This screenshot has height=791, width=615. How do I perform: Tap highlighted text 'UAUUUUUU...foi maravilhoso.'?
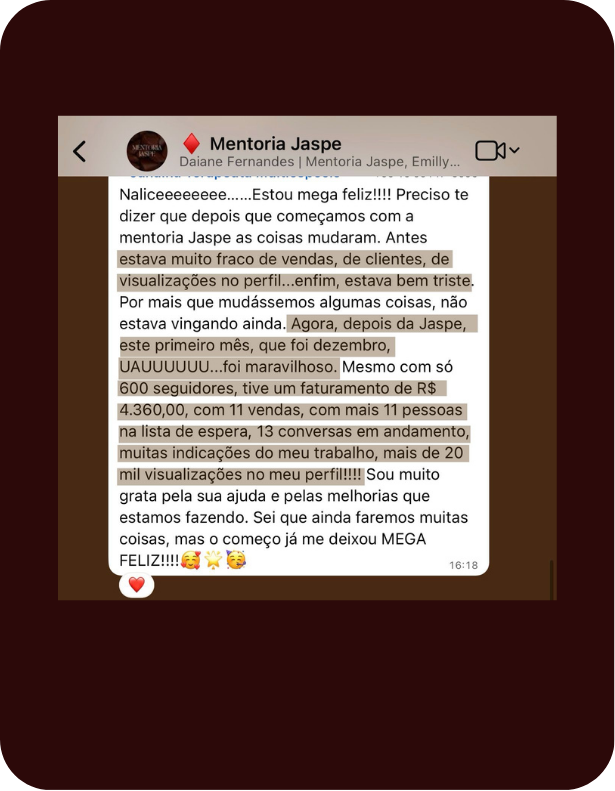point(228,367)
